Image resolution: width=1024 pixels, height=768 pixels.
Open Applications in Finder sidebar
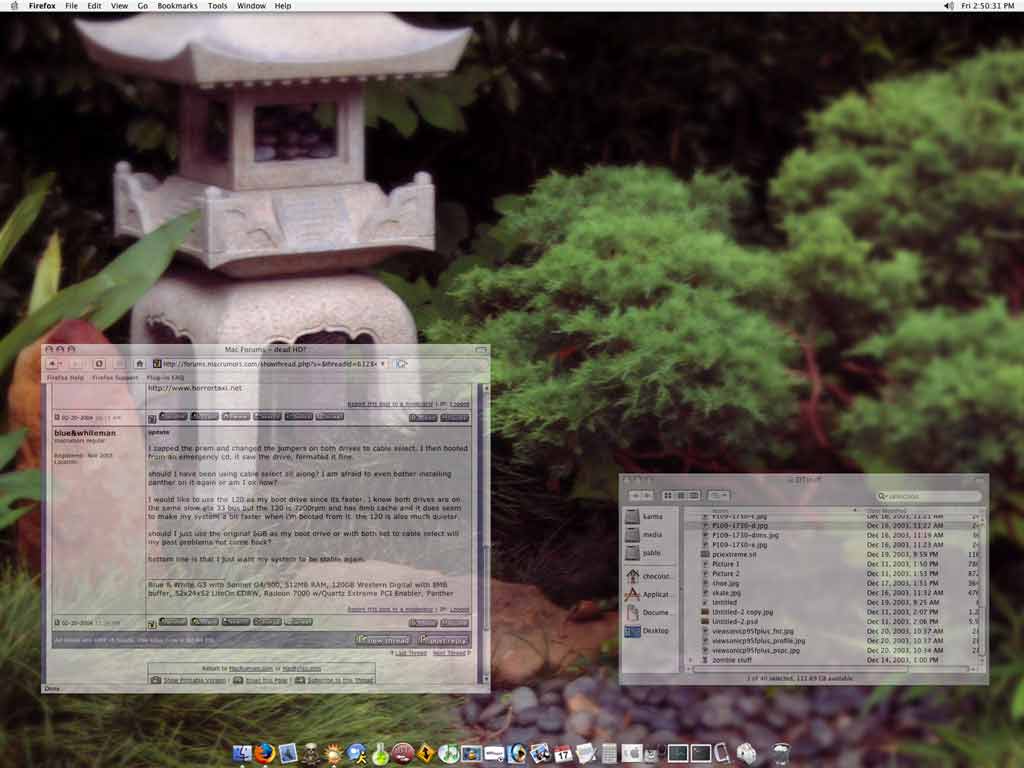point(647,594)
